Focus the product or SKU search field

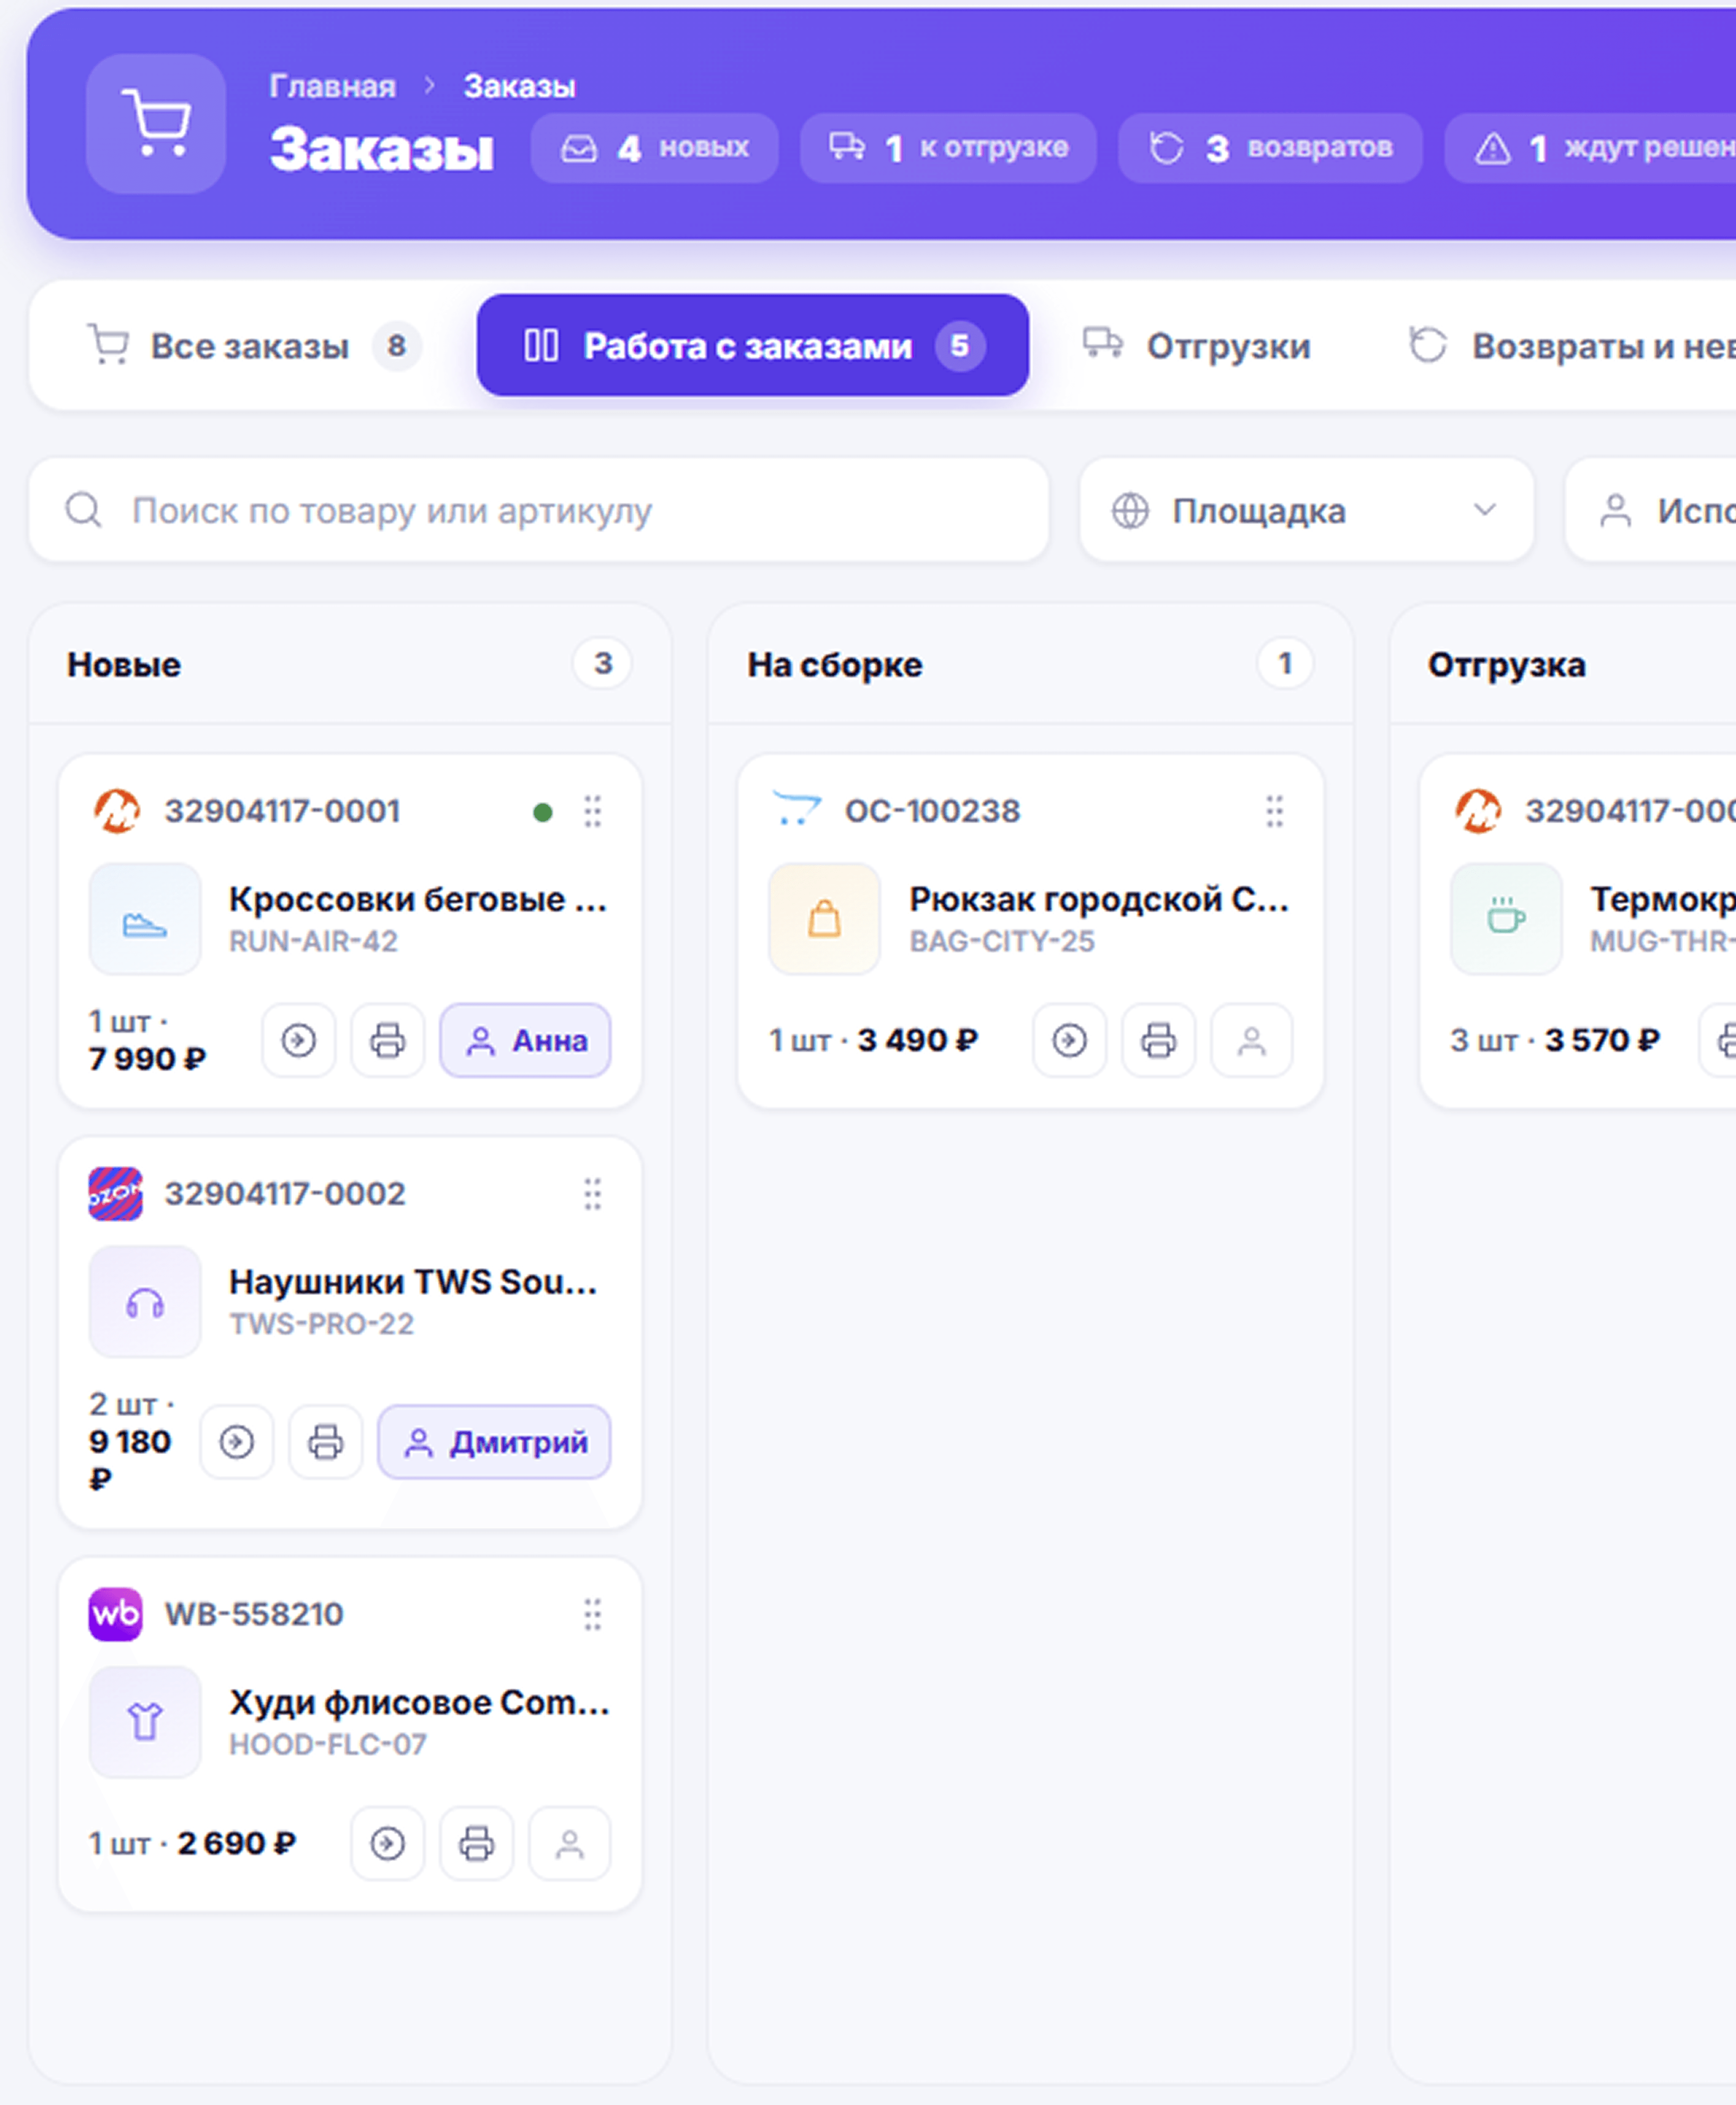click(539, 510)
